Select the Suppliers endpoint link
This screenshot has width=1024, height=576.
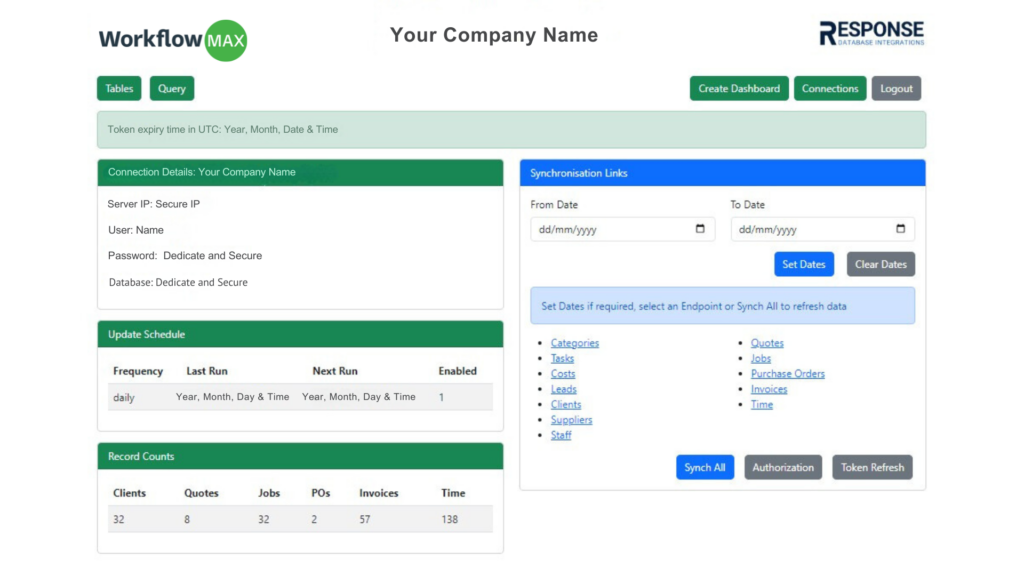click(571, 420)
